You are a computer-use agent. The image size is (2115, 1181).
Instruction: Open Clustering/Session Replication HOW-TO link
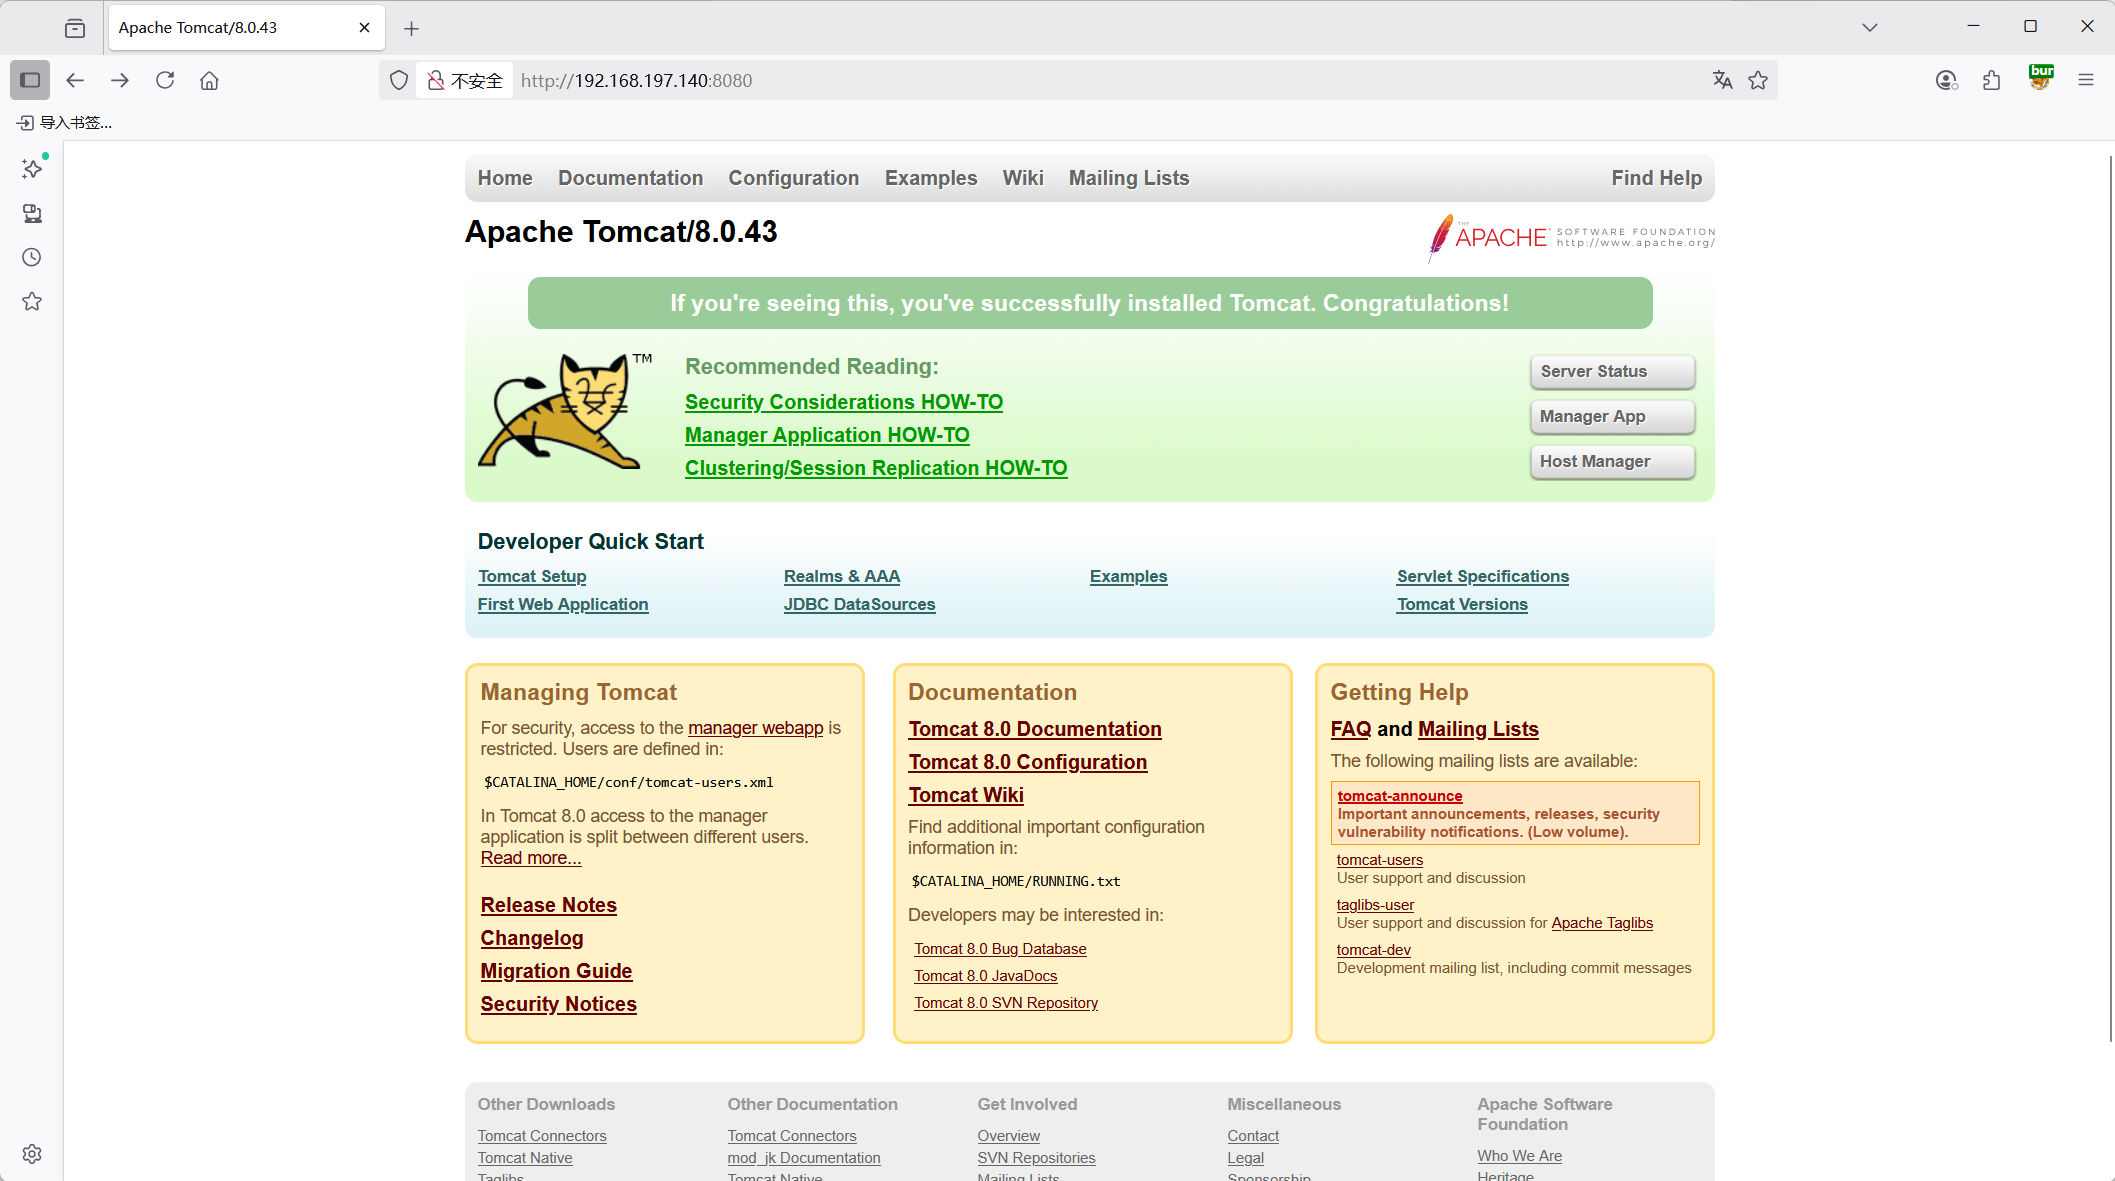pyautogui.click(x=876, y=468)
